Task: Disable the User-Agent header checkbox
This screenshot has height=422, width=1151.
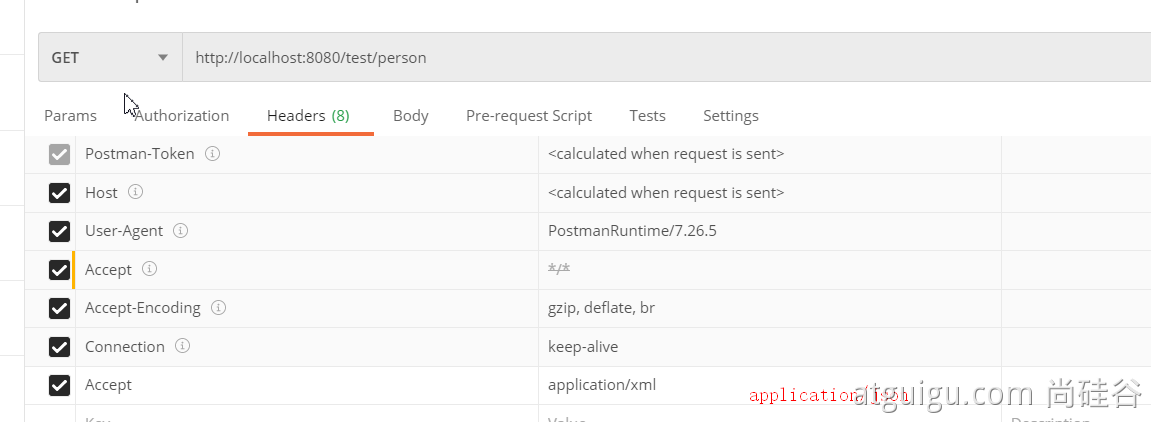Action: pos(59,231)
